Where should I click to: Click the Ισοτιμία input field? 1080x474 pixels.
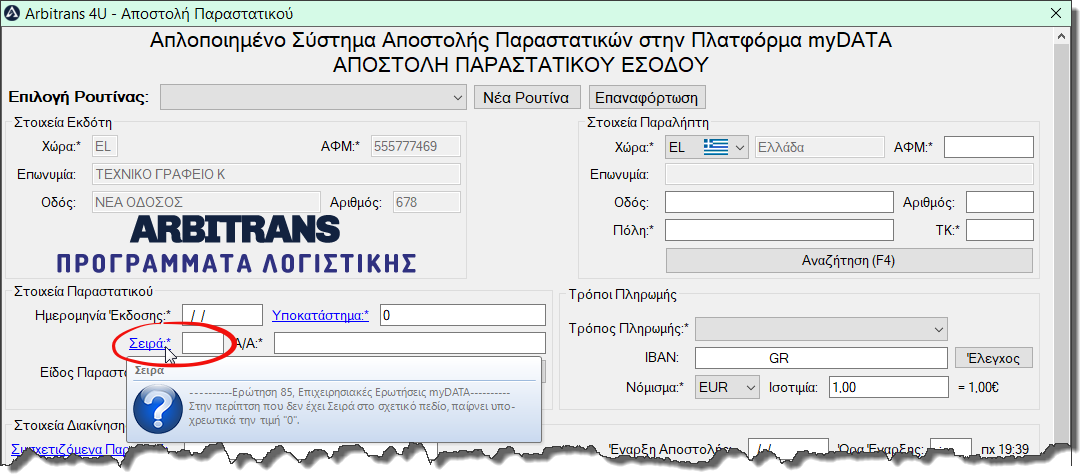point(889,387)
